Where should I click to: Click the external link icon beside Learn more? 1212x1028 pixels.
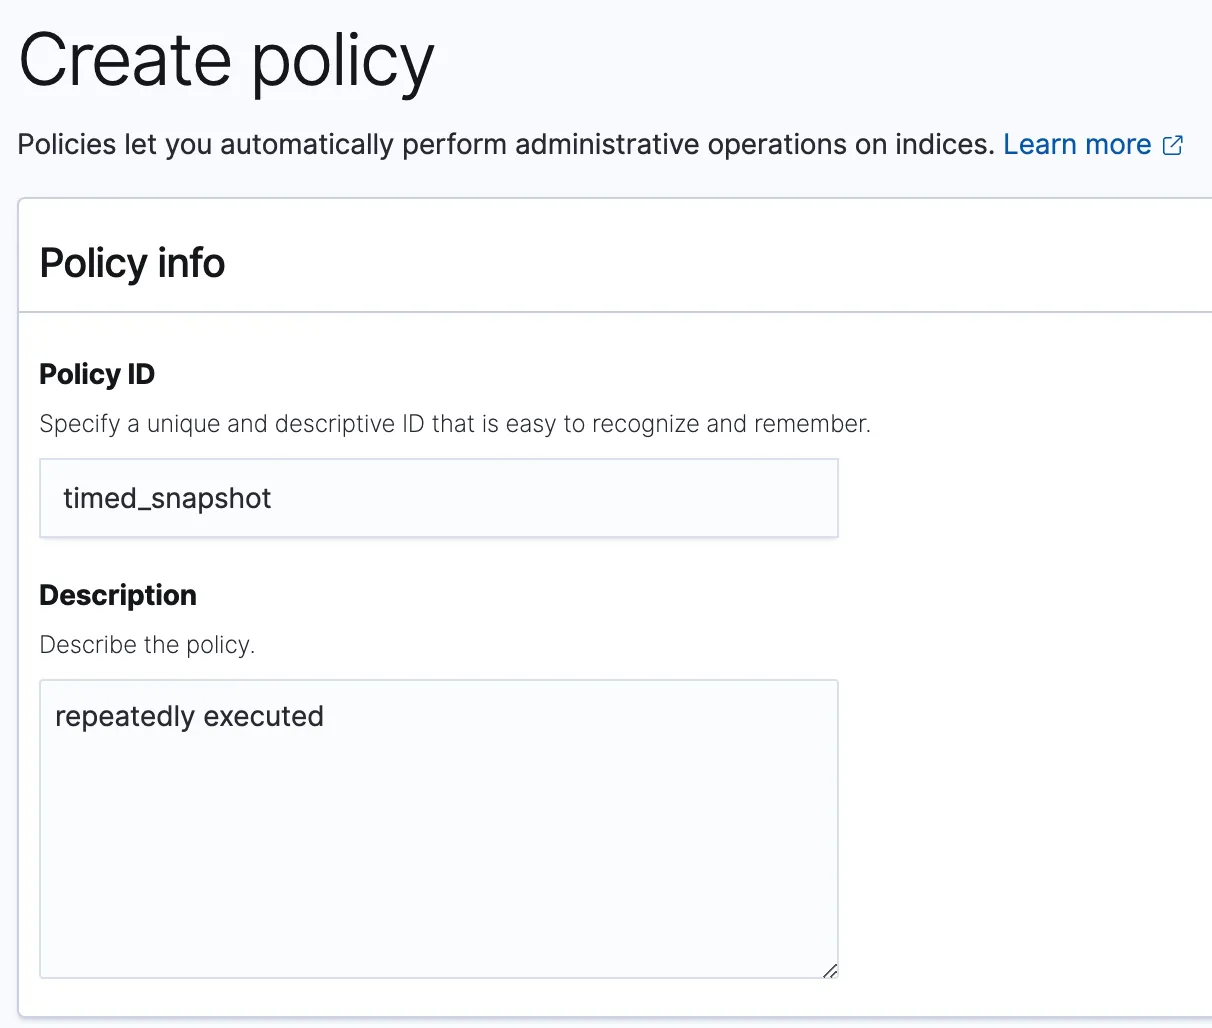[x=1173, y=146]
